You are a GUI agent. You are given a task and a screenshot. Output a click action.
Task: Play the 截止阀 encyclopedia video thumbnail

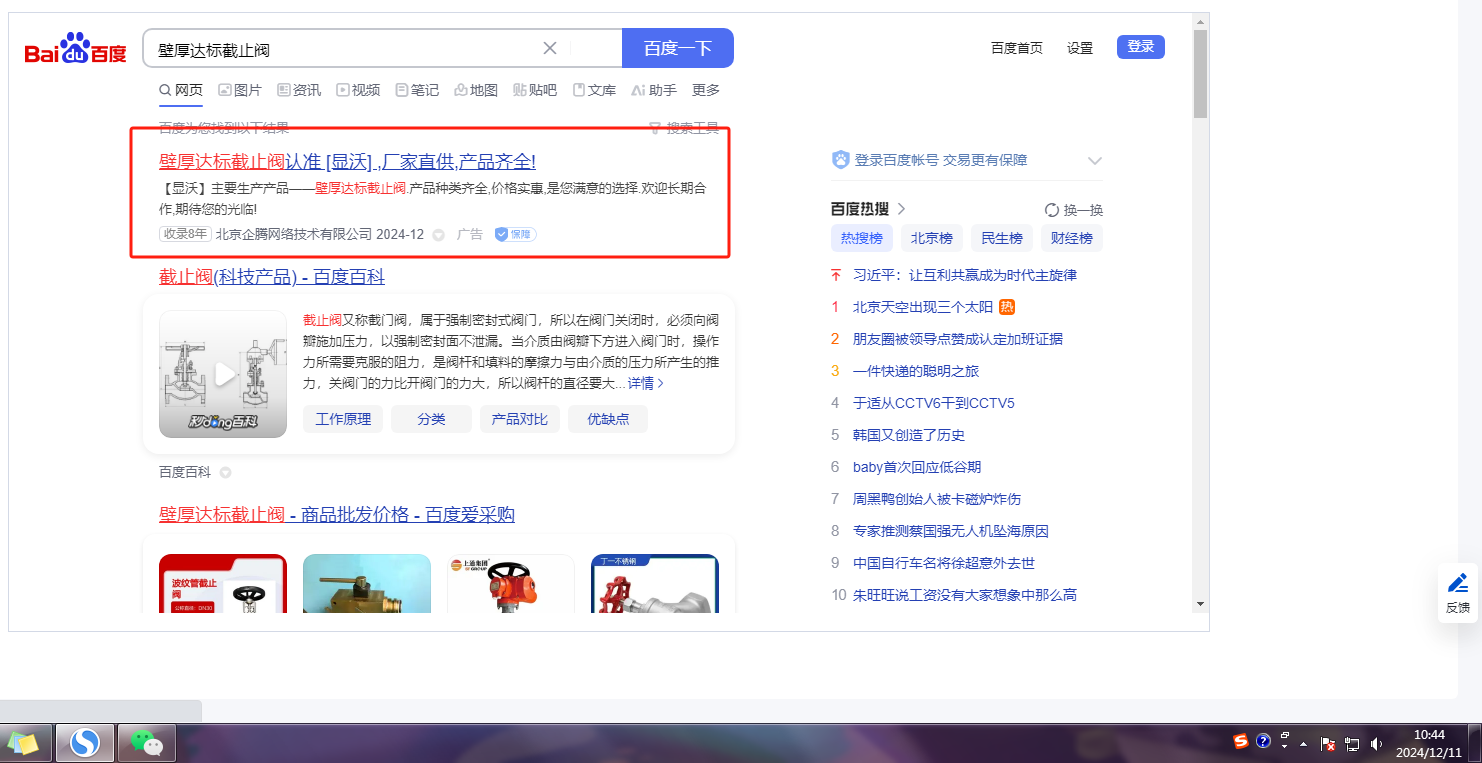pyautogui.click(x=223, y=374)
